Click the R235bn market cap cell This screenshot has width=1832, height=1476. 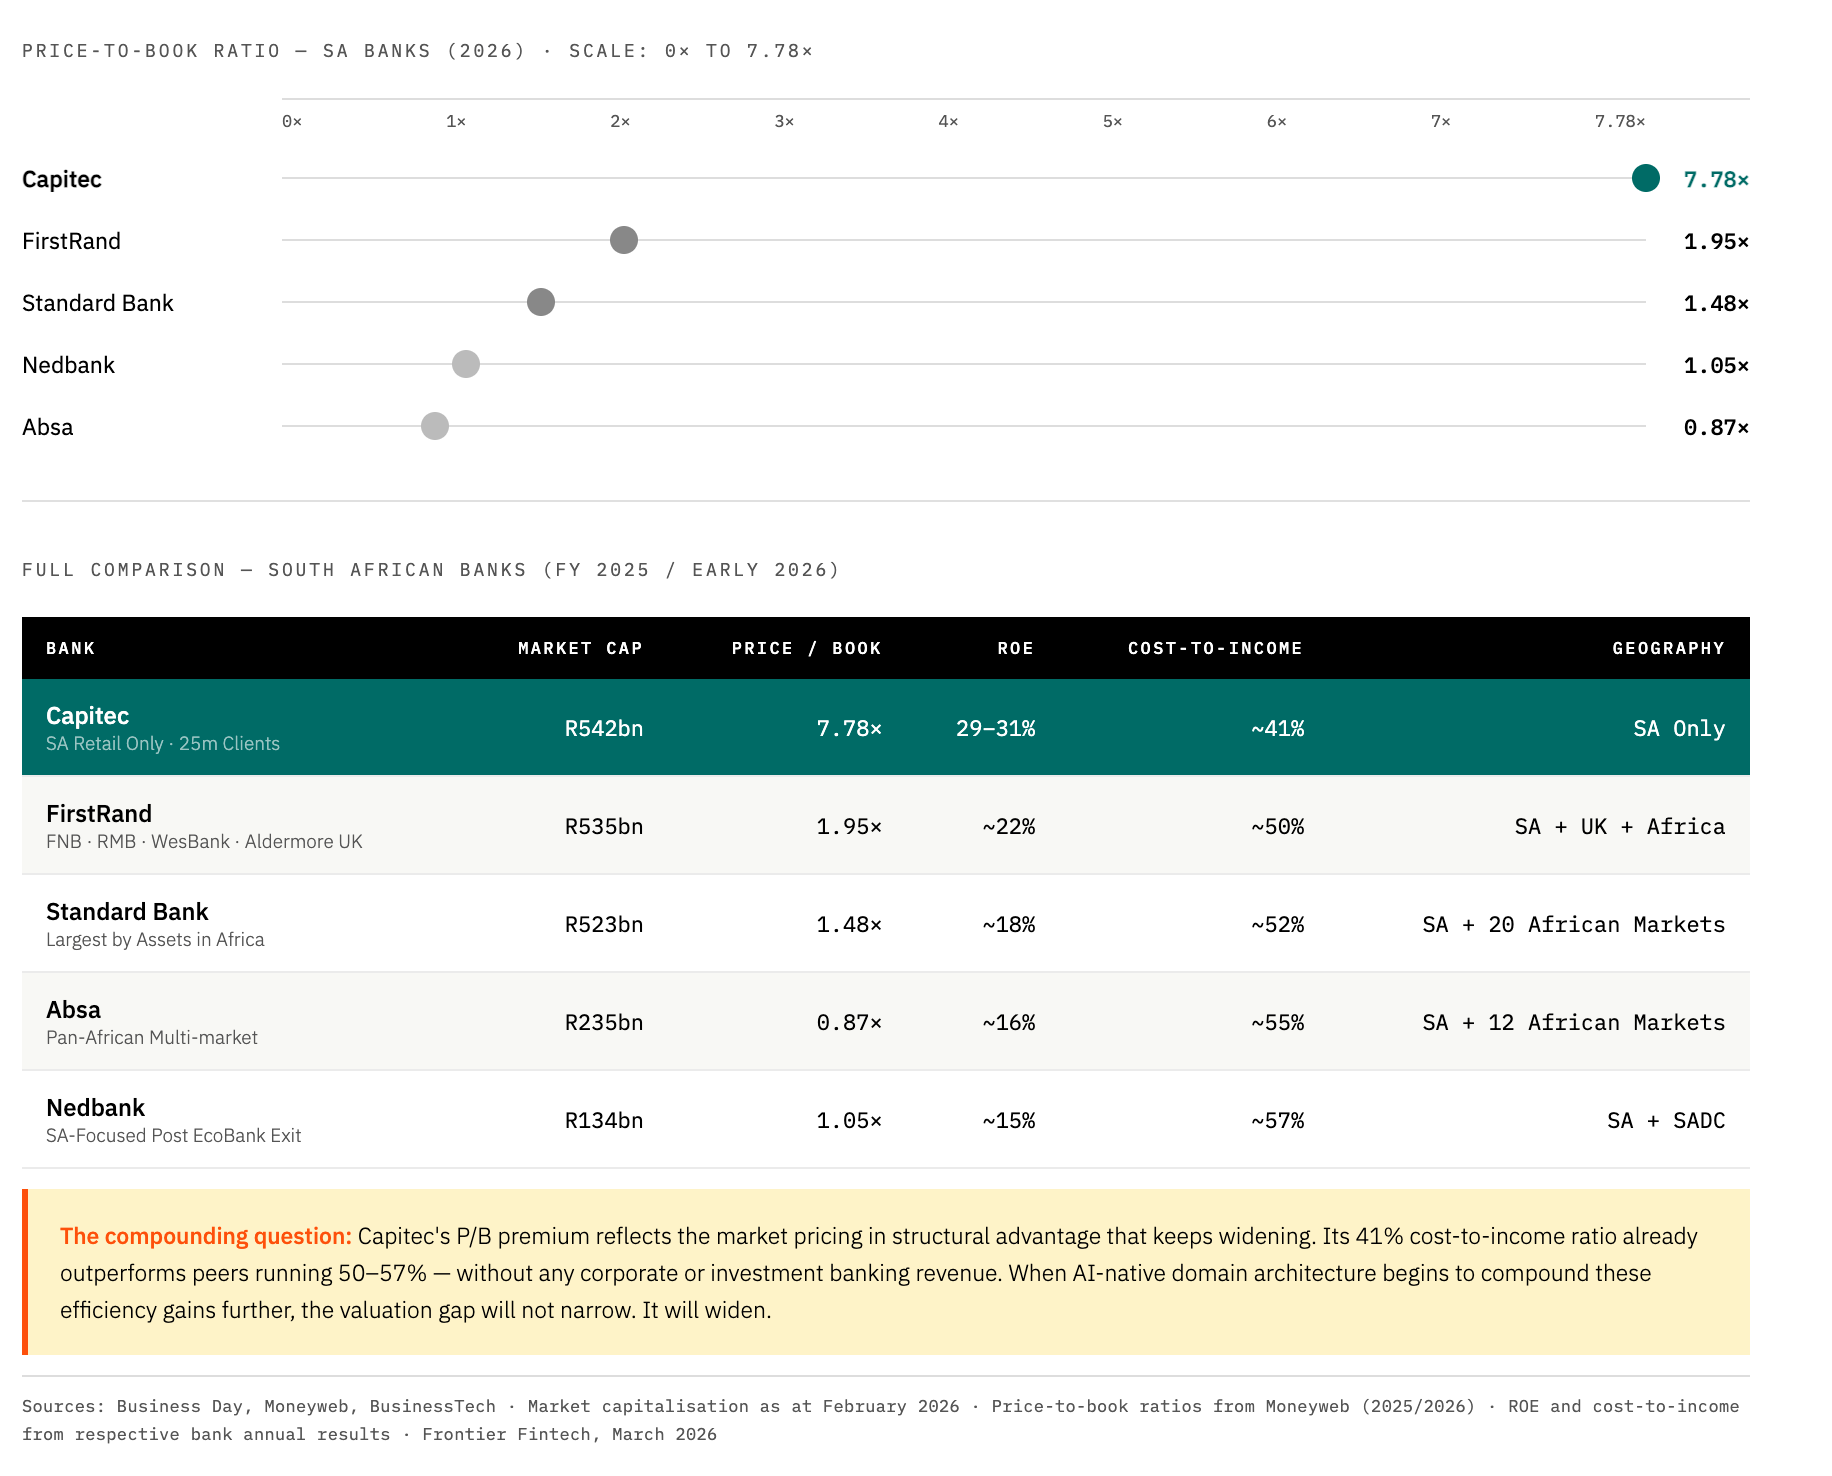point(603,1022)
